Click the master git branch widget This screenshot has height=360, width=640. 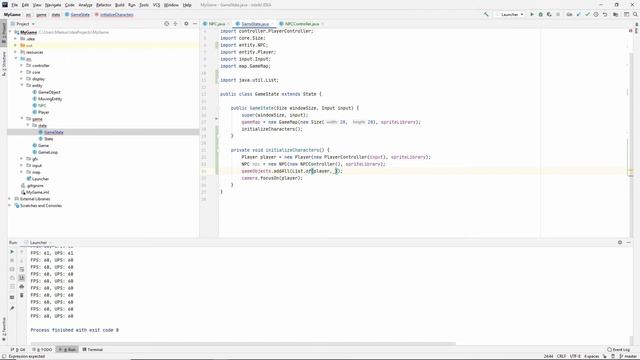click(x=628, y=356)
